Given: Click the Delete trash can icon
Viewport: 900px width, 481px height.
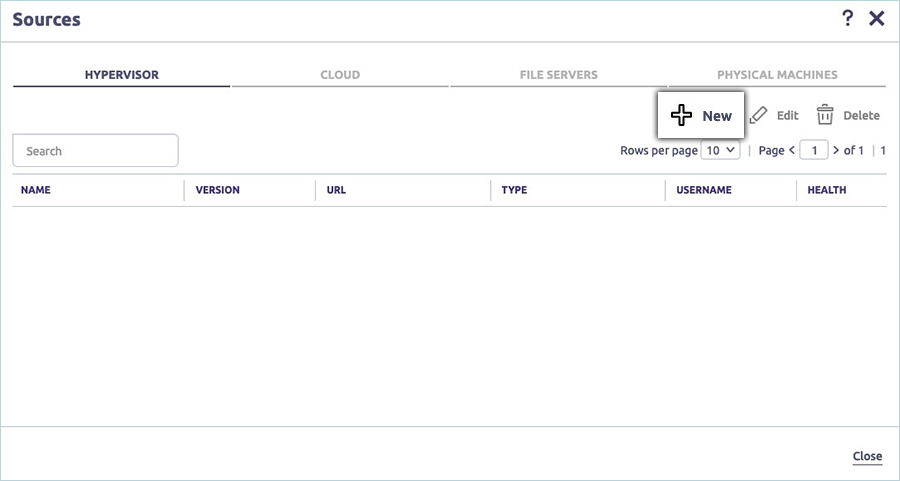Looking at the screenshot, I should [825, 116].
